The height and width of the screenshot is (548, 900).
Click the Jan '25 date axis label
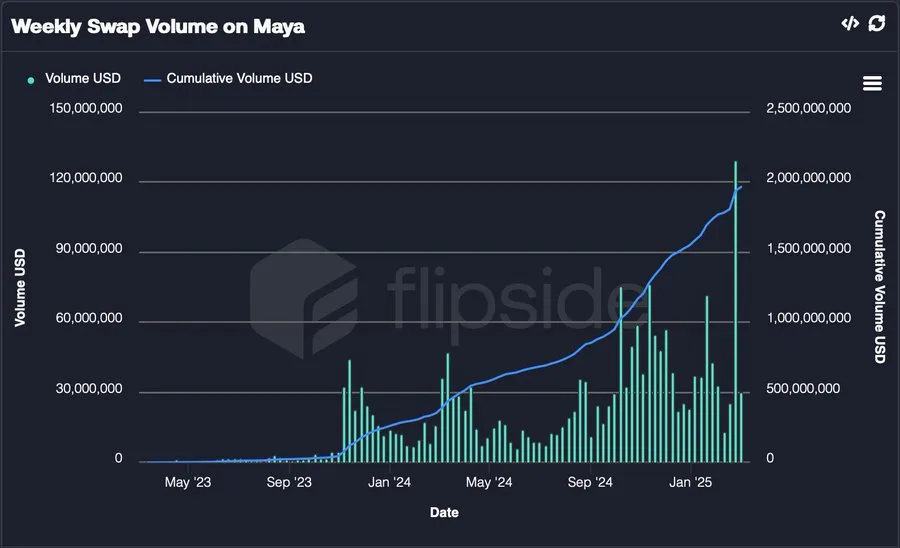point(690,482)
